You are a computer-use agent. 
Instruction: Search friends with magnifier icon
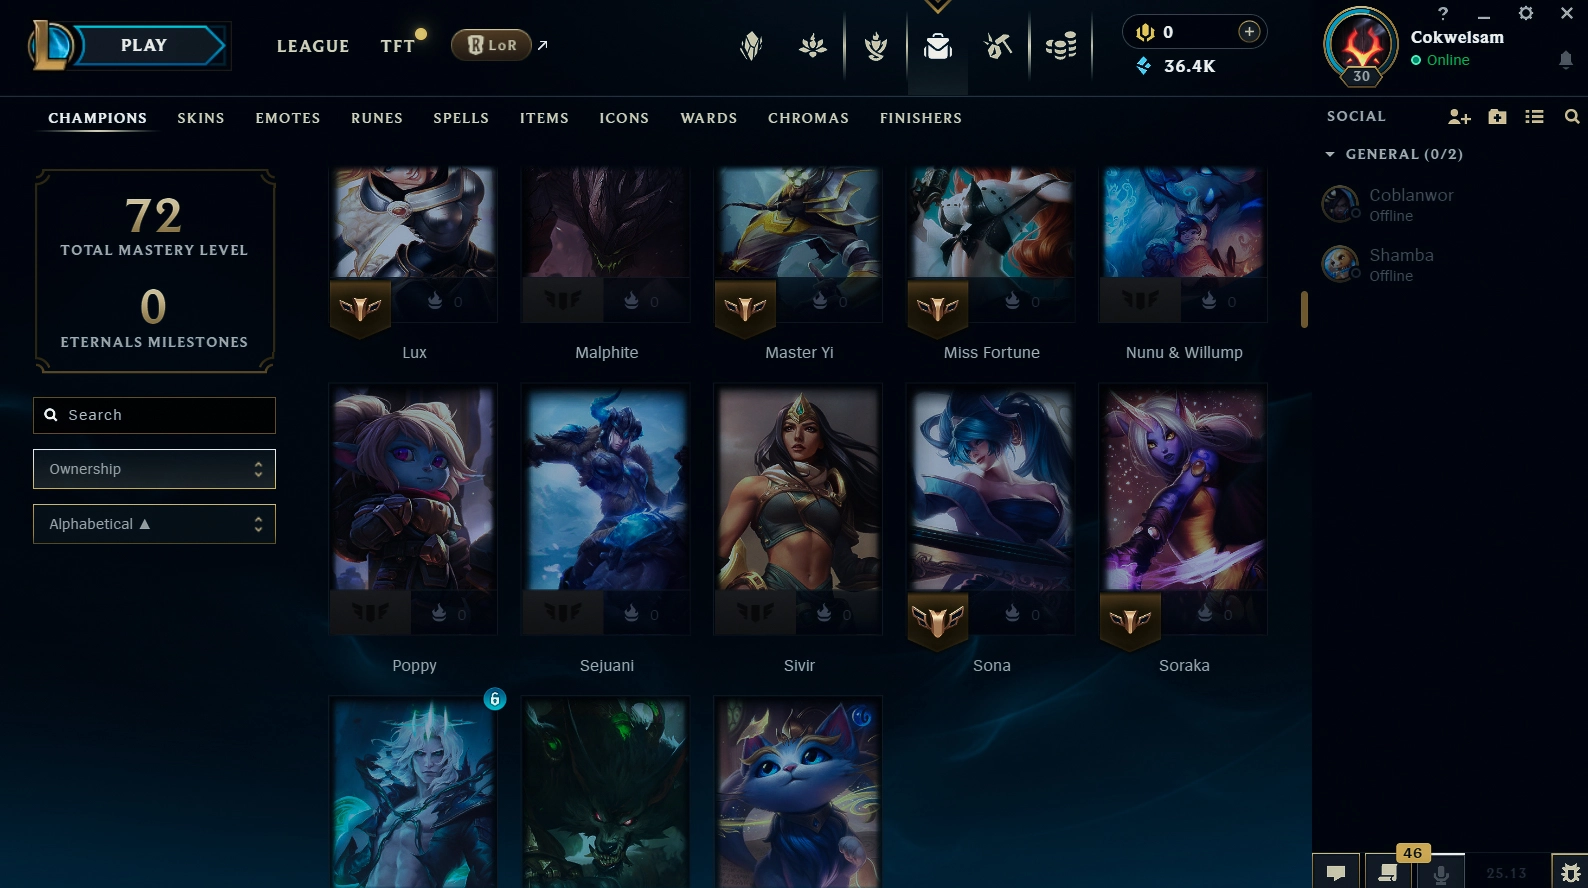click(x=1572, y=117)
